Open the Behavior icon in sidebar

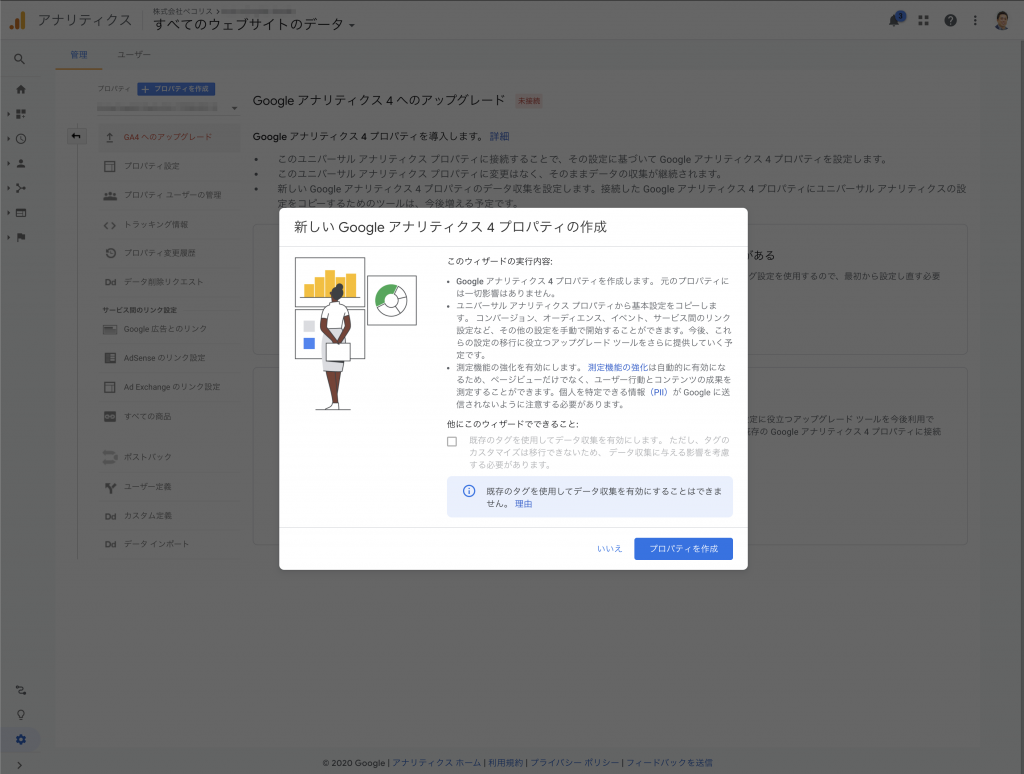pos(21,213)
